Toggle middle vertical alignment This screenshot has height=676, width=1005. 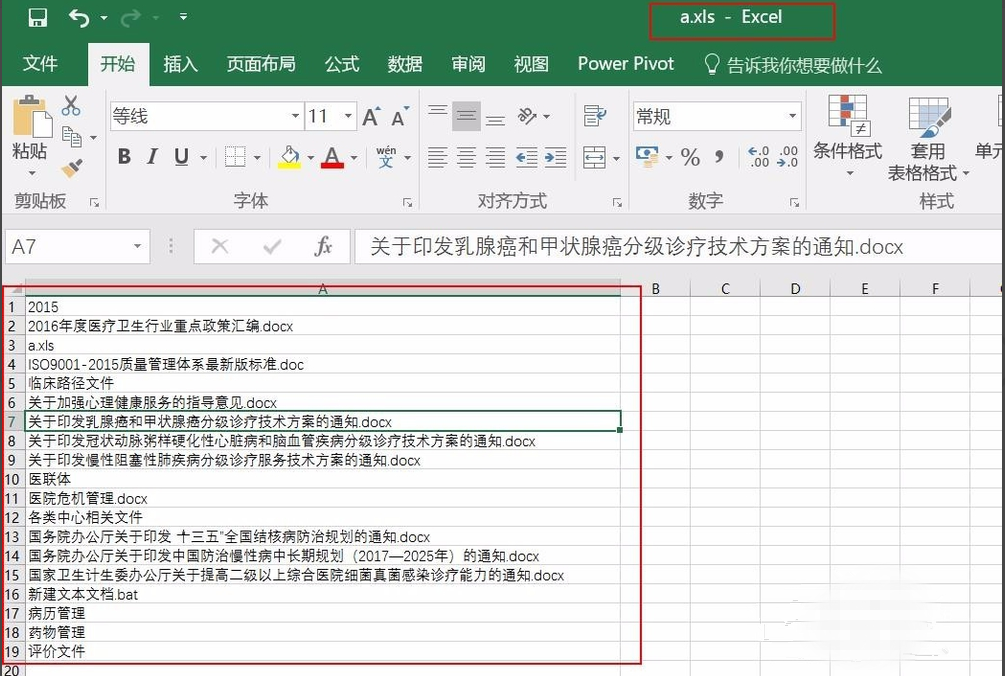coord(466,116)
